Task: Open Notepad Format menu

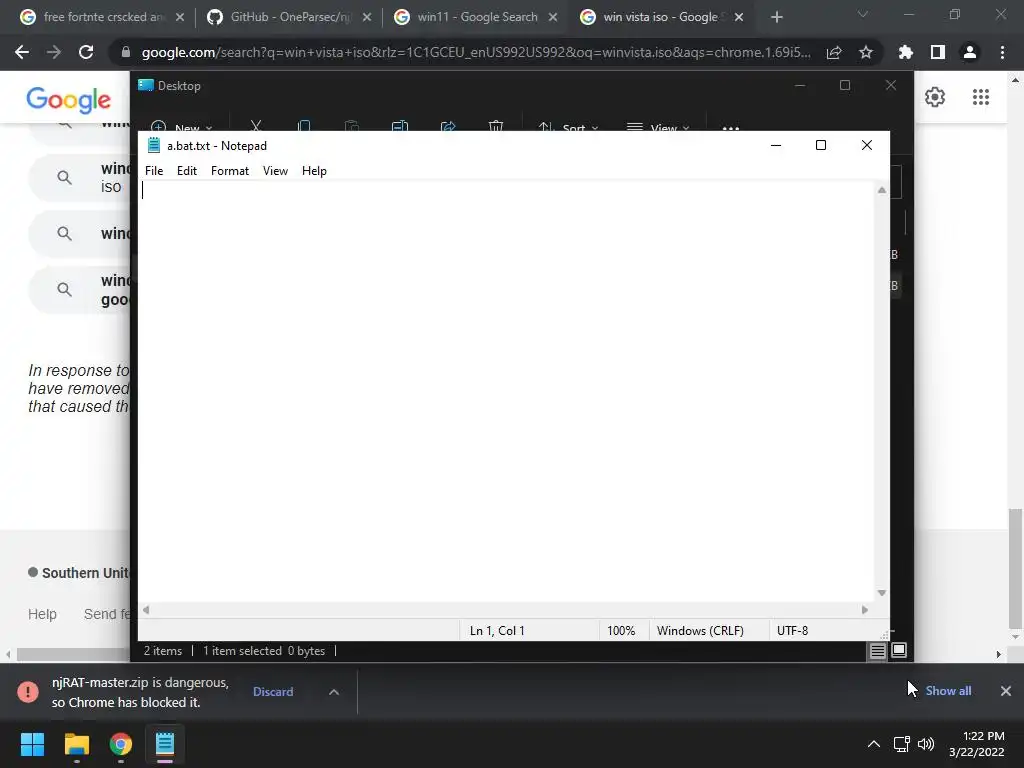Action: (x=230, y=170)
